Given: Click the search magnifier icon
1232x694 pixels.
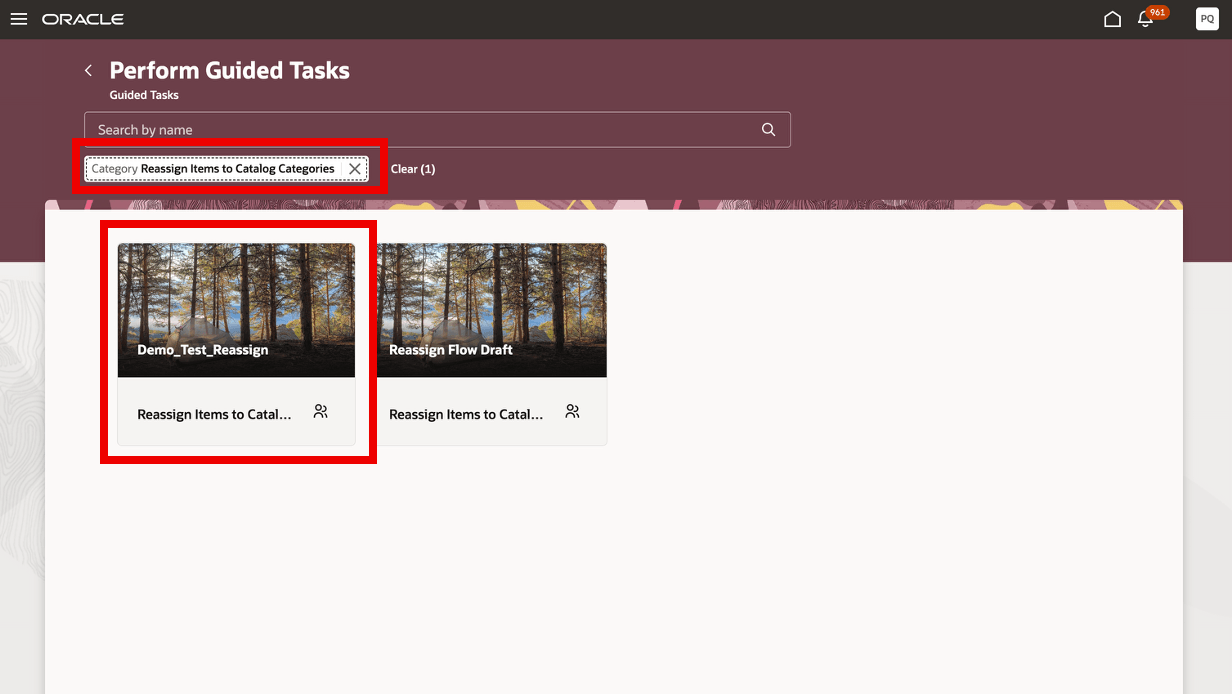Looking at the screenshot, I should pos(768,129).
